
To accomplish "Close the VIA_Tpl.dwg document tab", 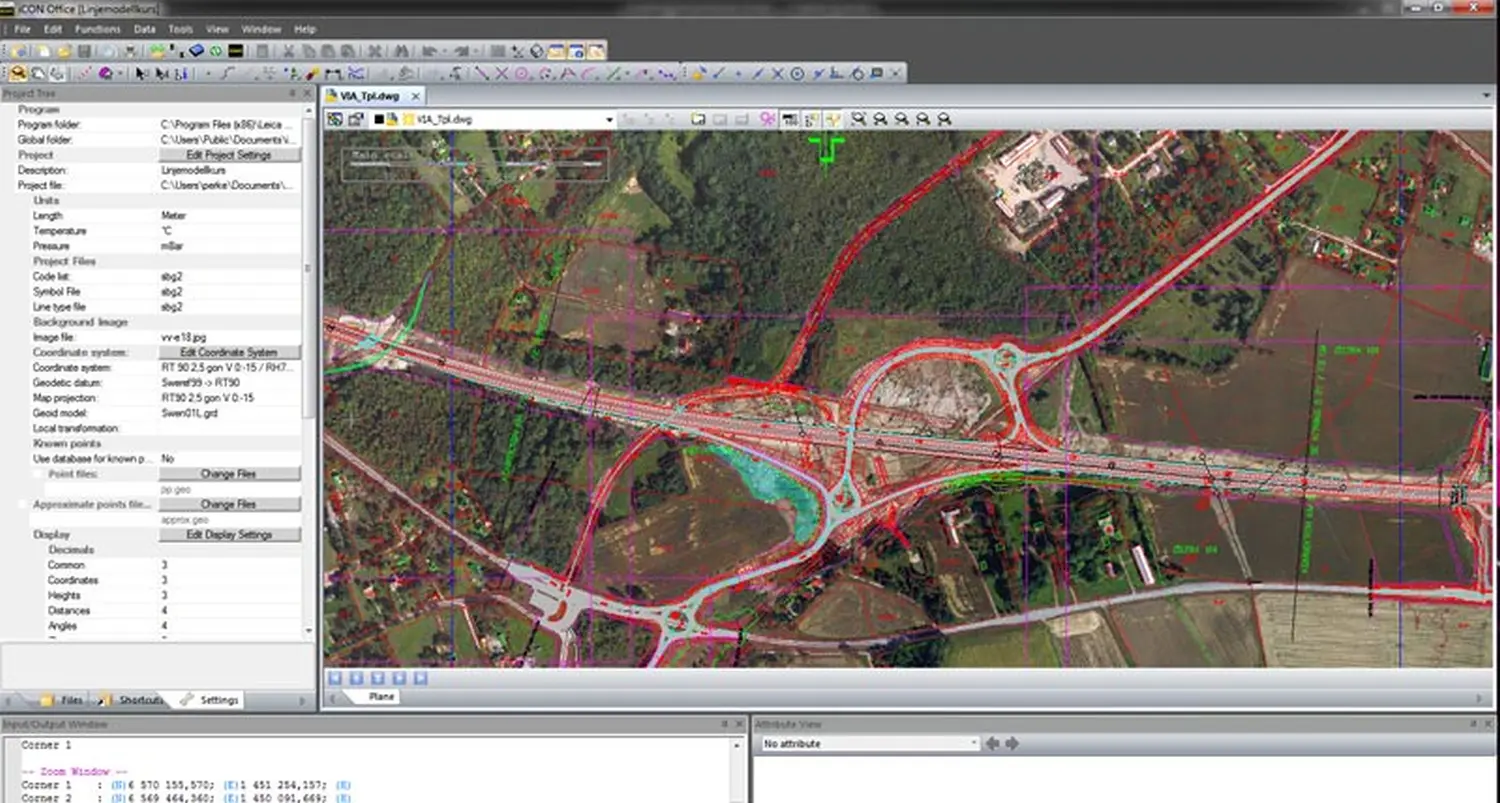I will [415, 96].
